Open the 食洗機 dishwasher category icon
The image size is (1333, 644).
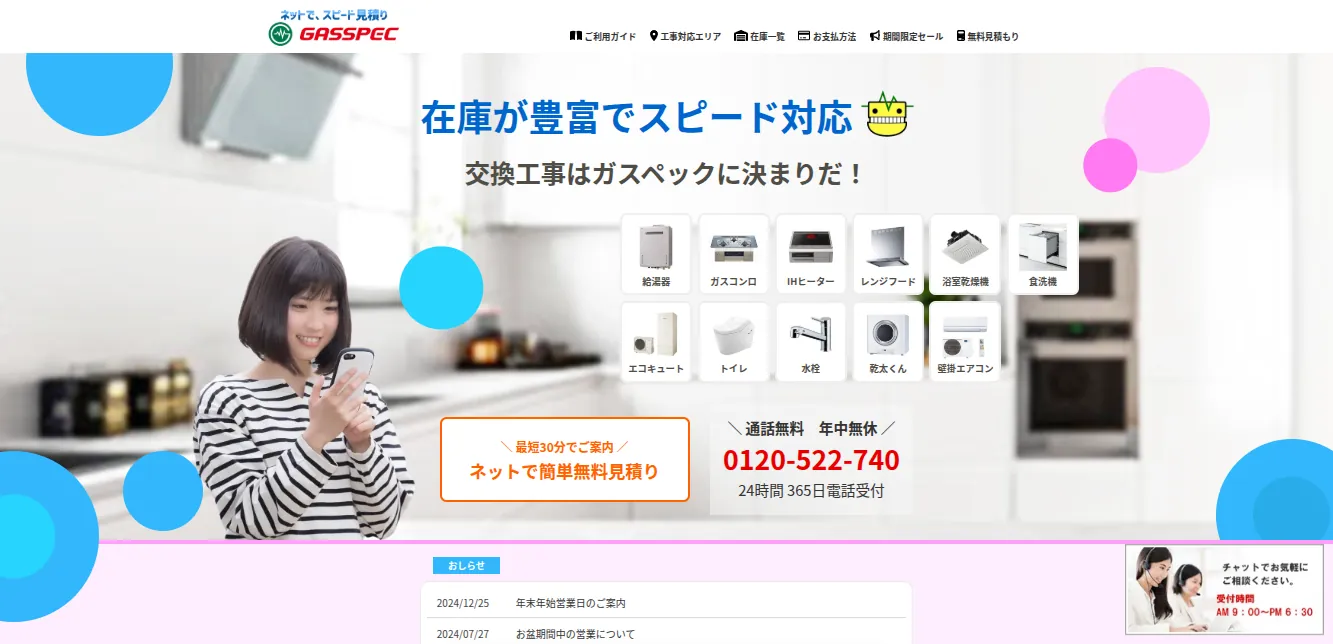click(x=1043, y=254)
